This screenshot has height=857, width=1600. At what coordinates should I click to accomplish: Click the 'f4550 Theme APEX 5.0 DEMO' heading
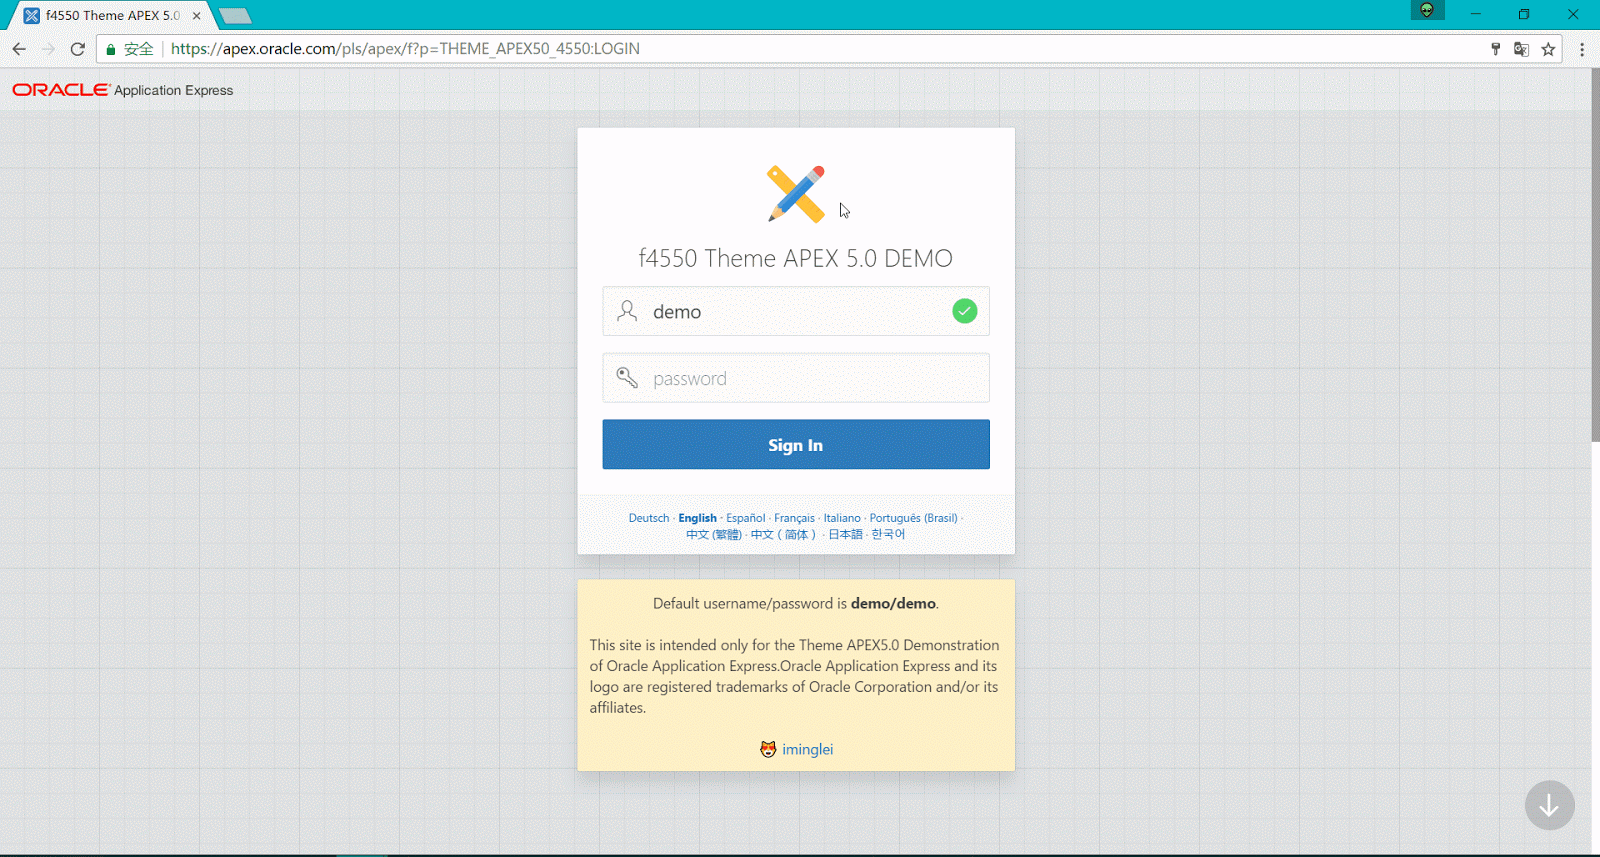796,258
